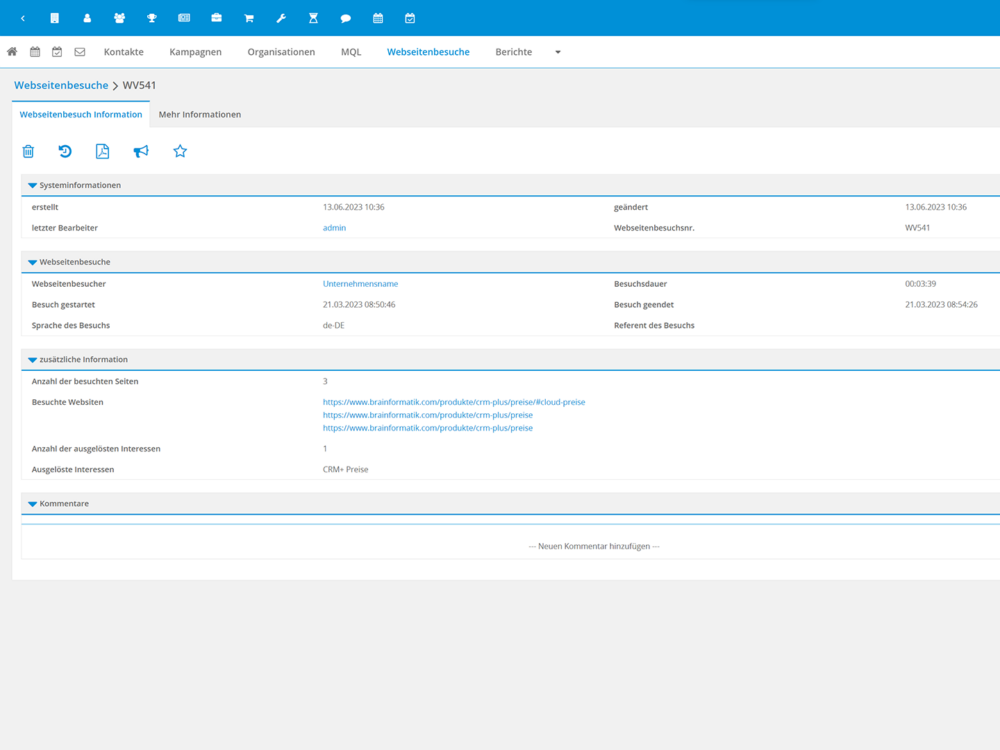Click the speech bubble icon in top bar

point(345,18)
